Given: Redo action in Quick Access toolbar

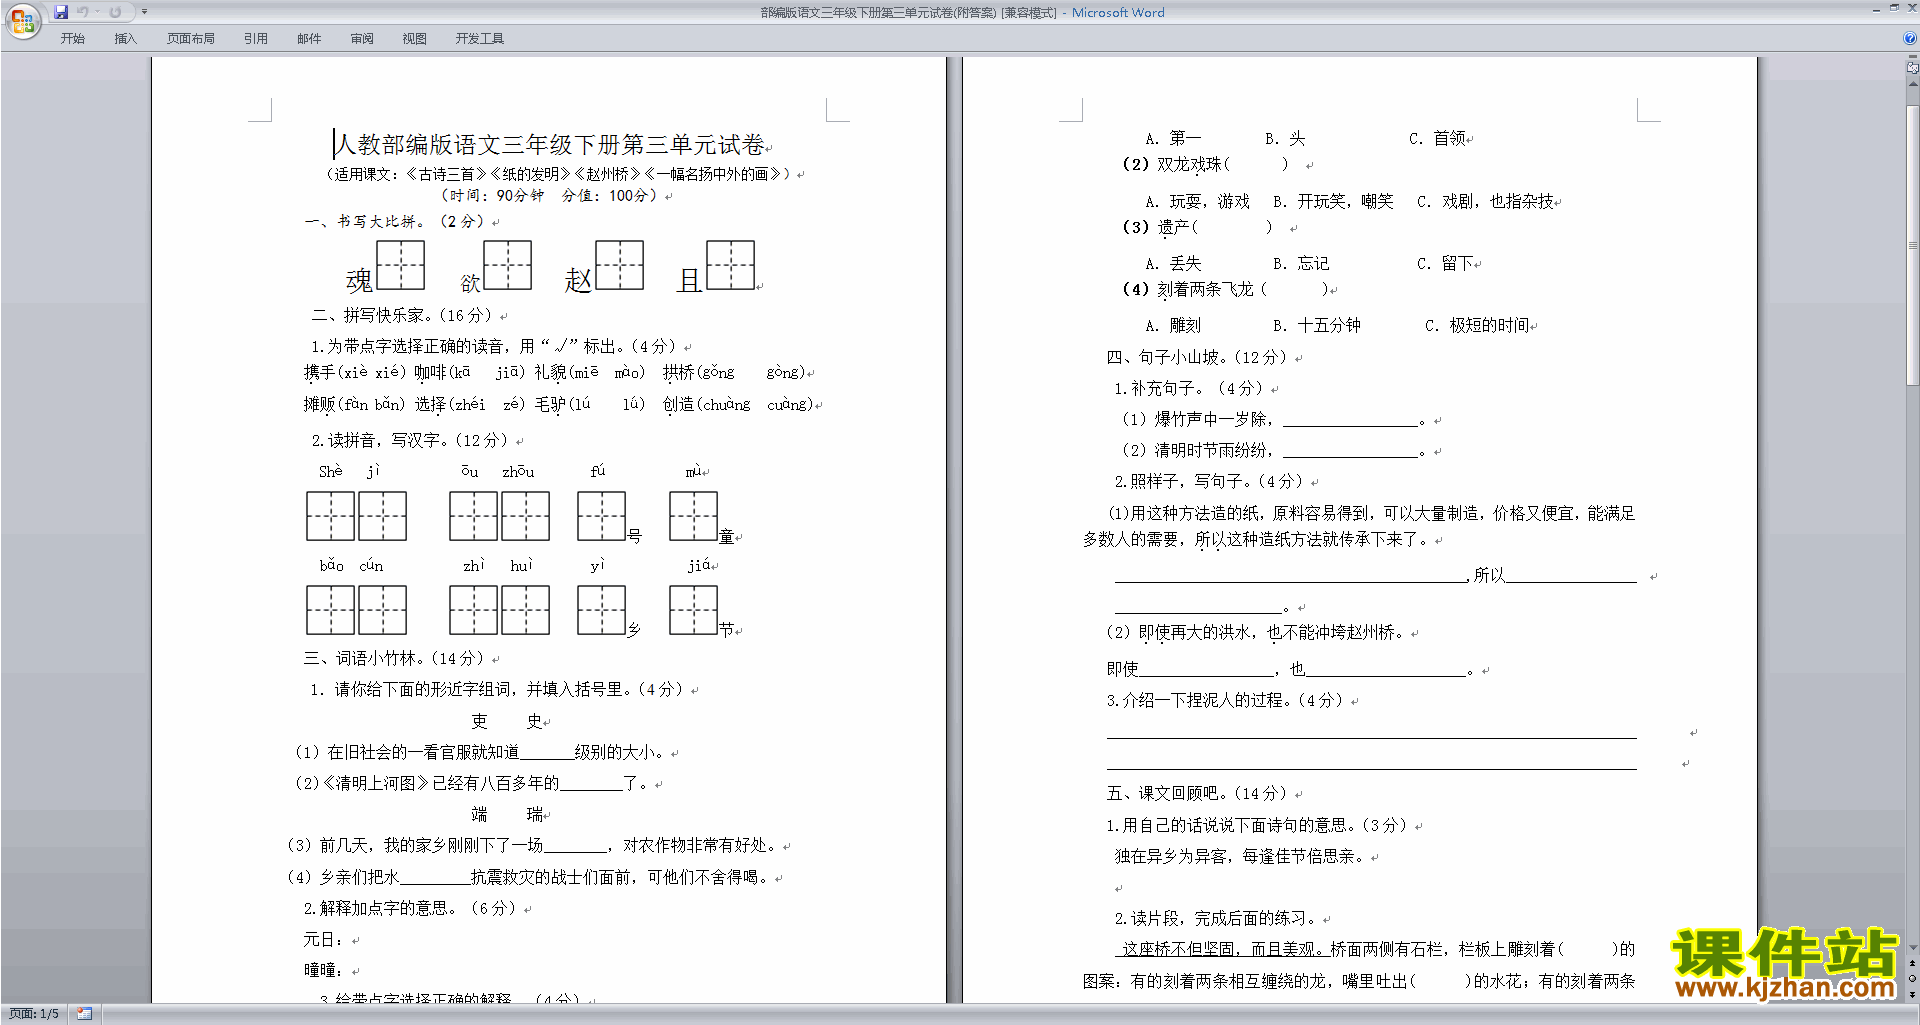Looking at the screenshot, I should pos(115,12).
